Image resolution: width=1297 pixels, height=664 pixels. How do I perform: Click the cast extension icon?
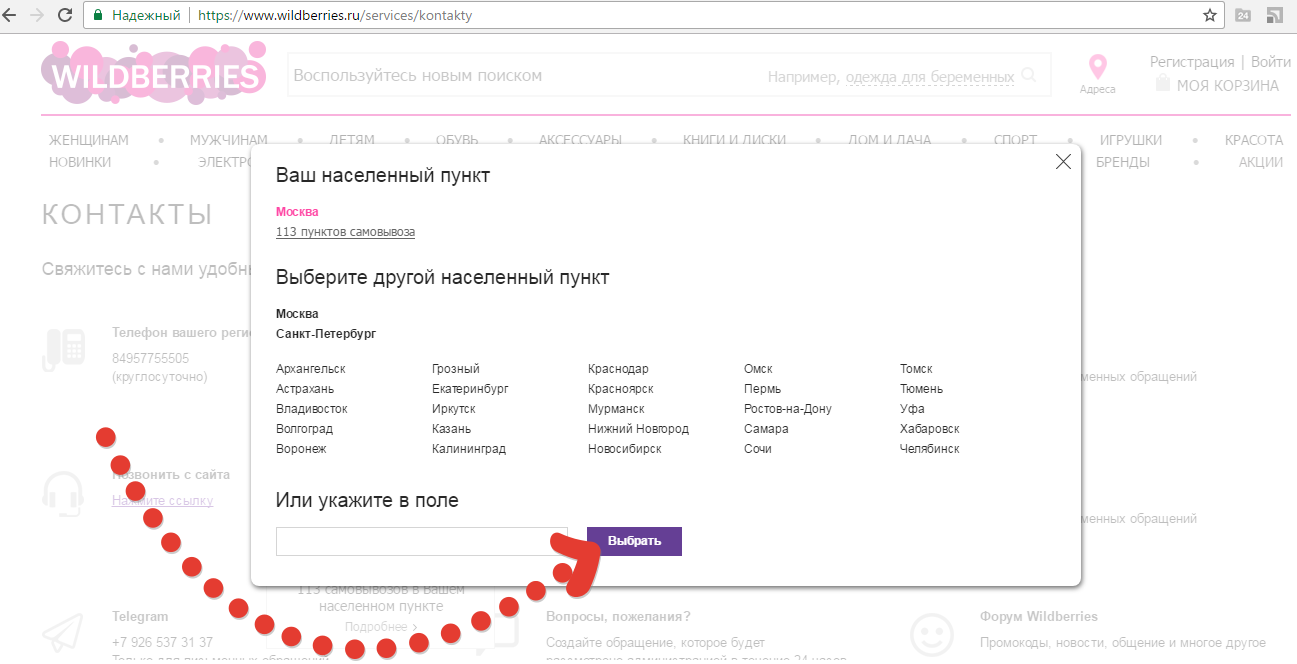tap(1275, 15)
